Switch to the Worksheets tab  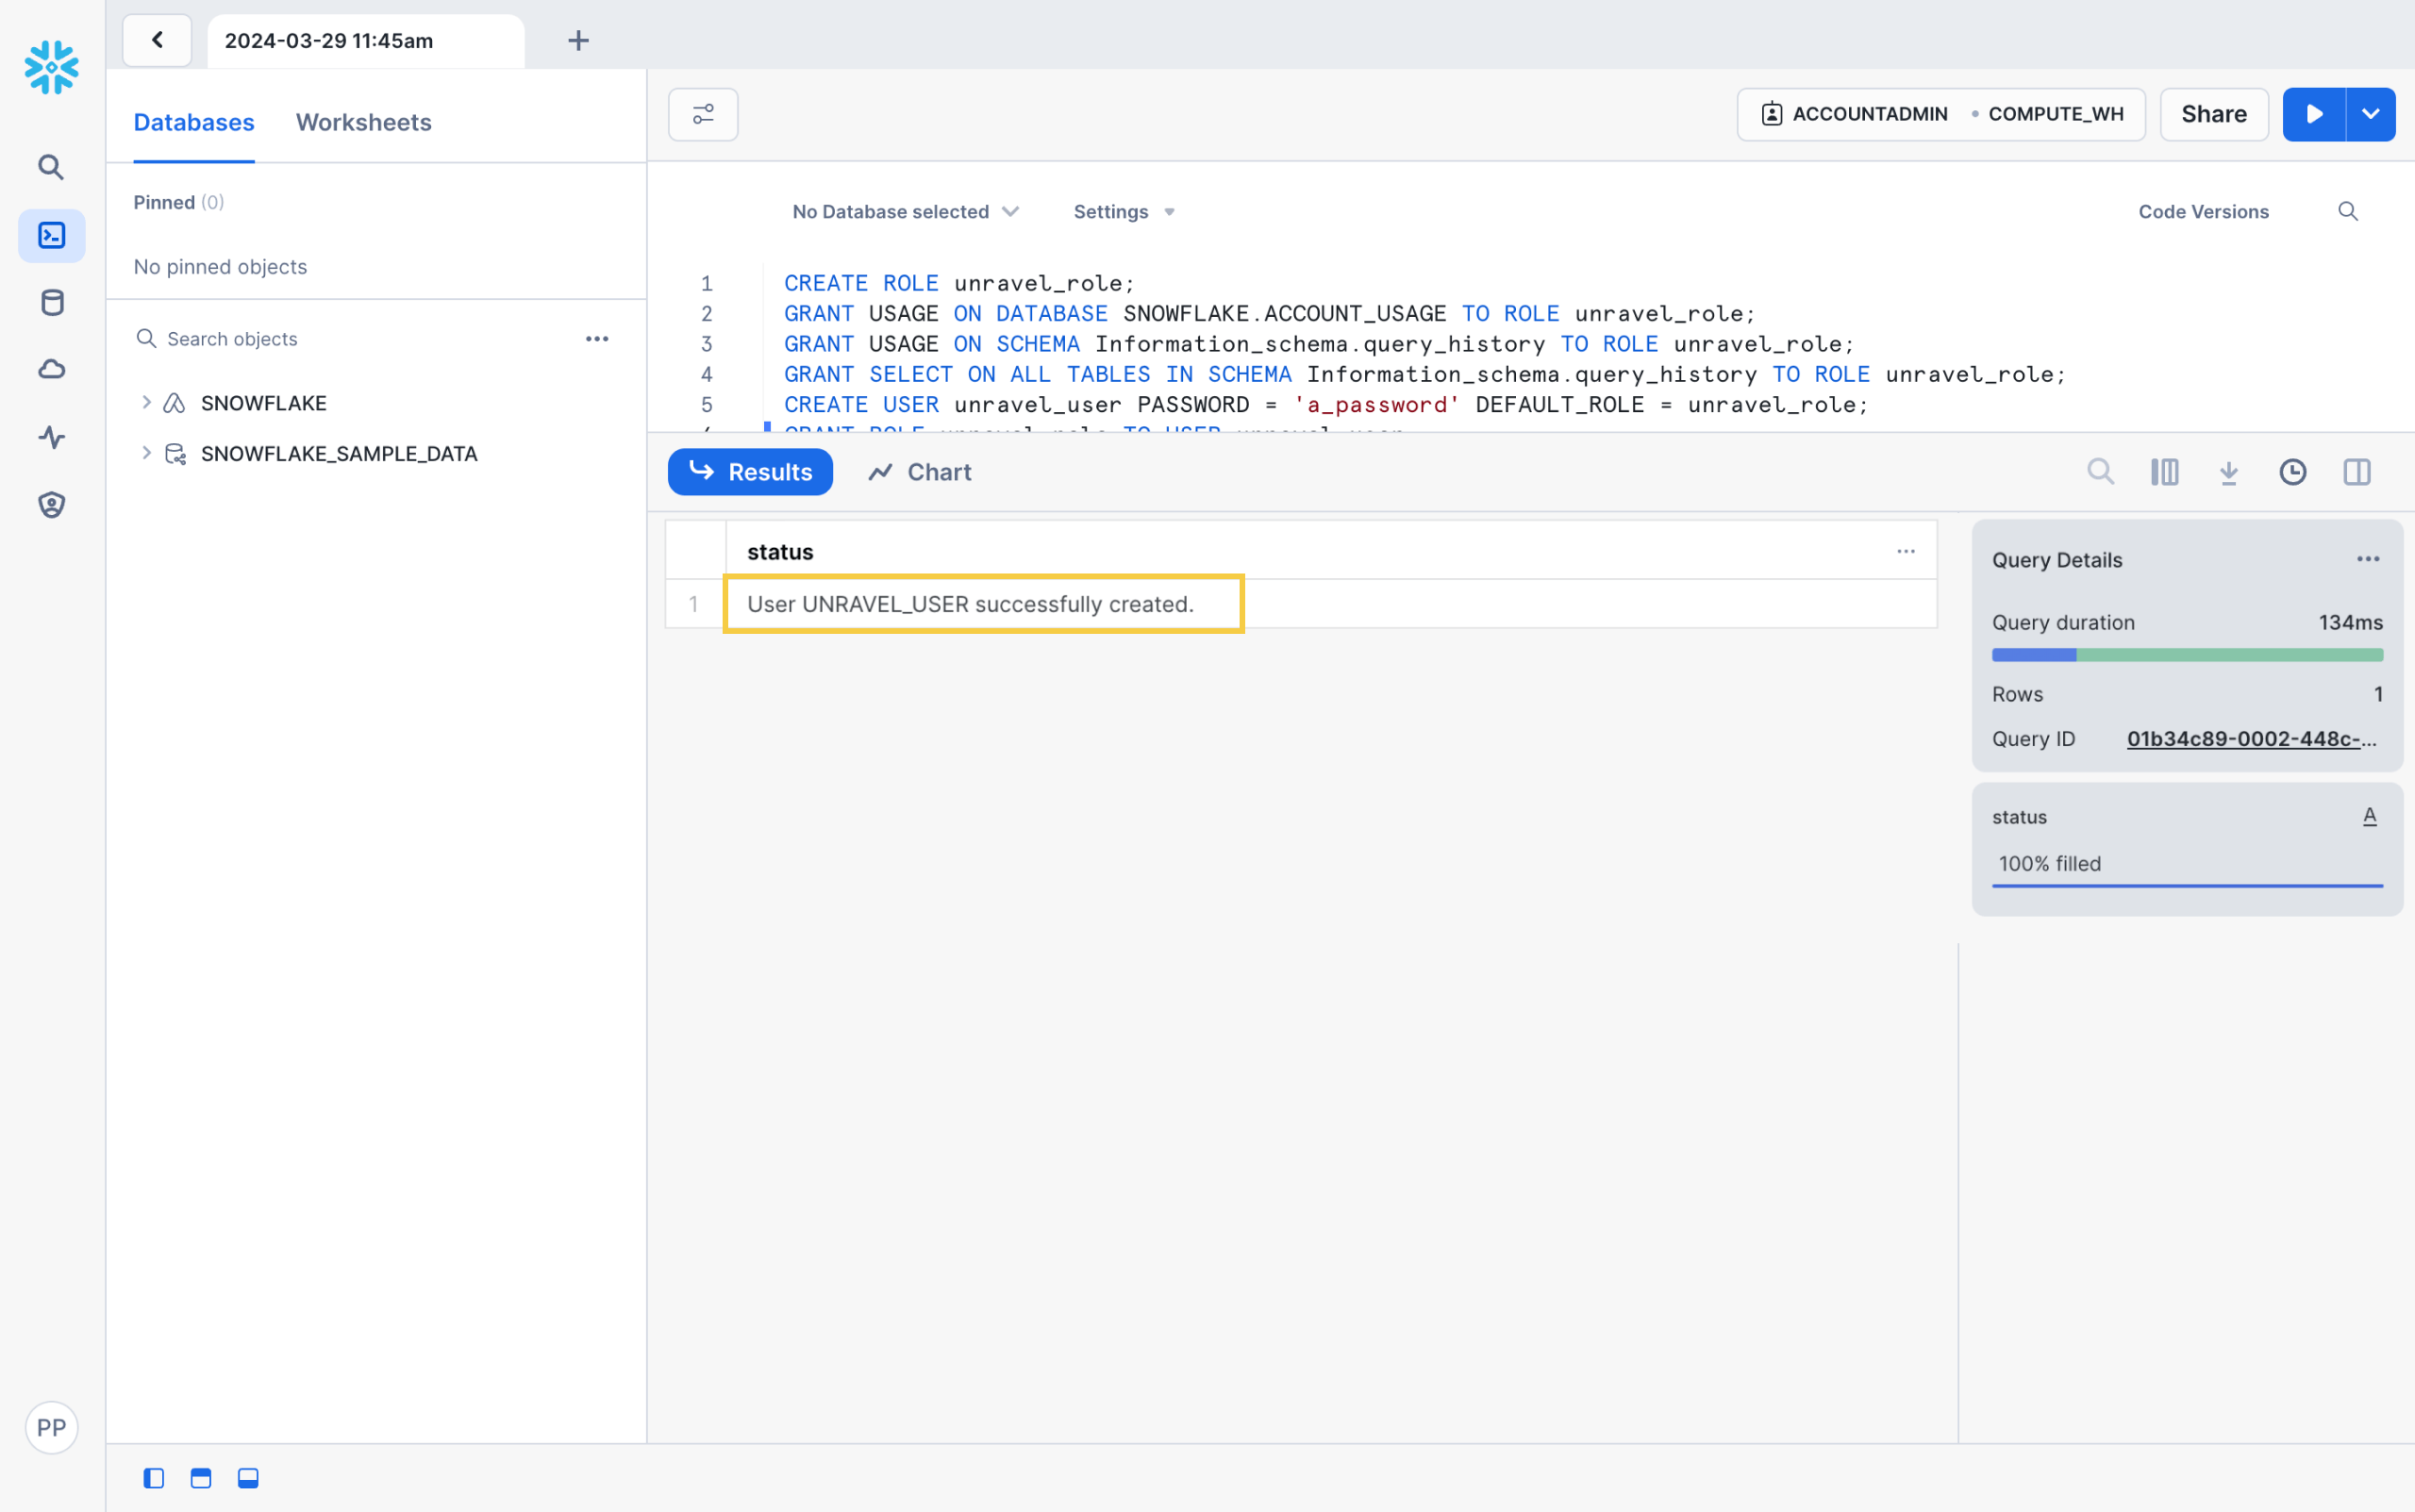(x=363, y=122)
